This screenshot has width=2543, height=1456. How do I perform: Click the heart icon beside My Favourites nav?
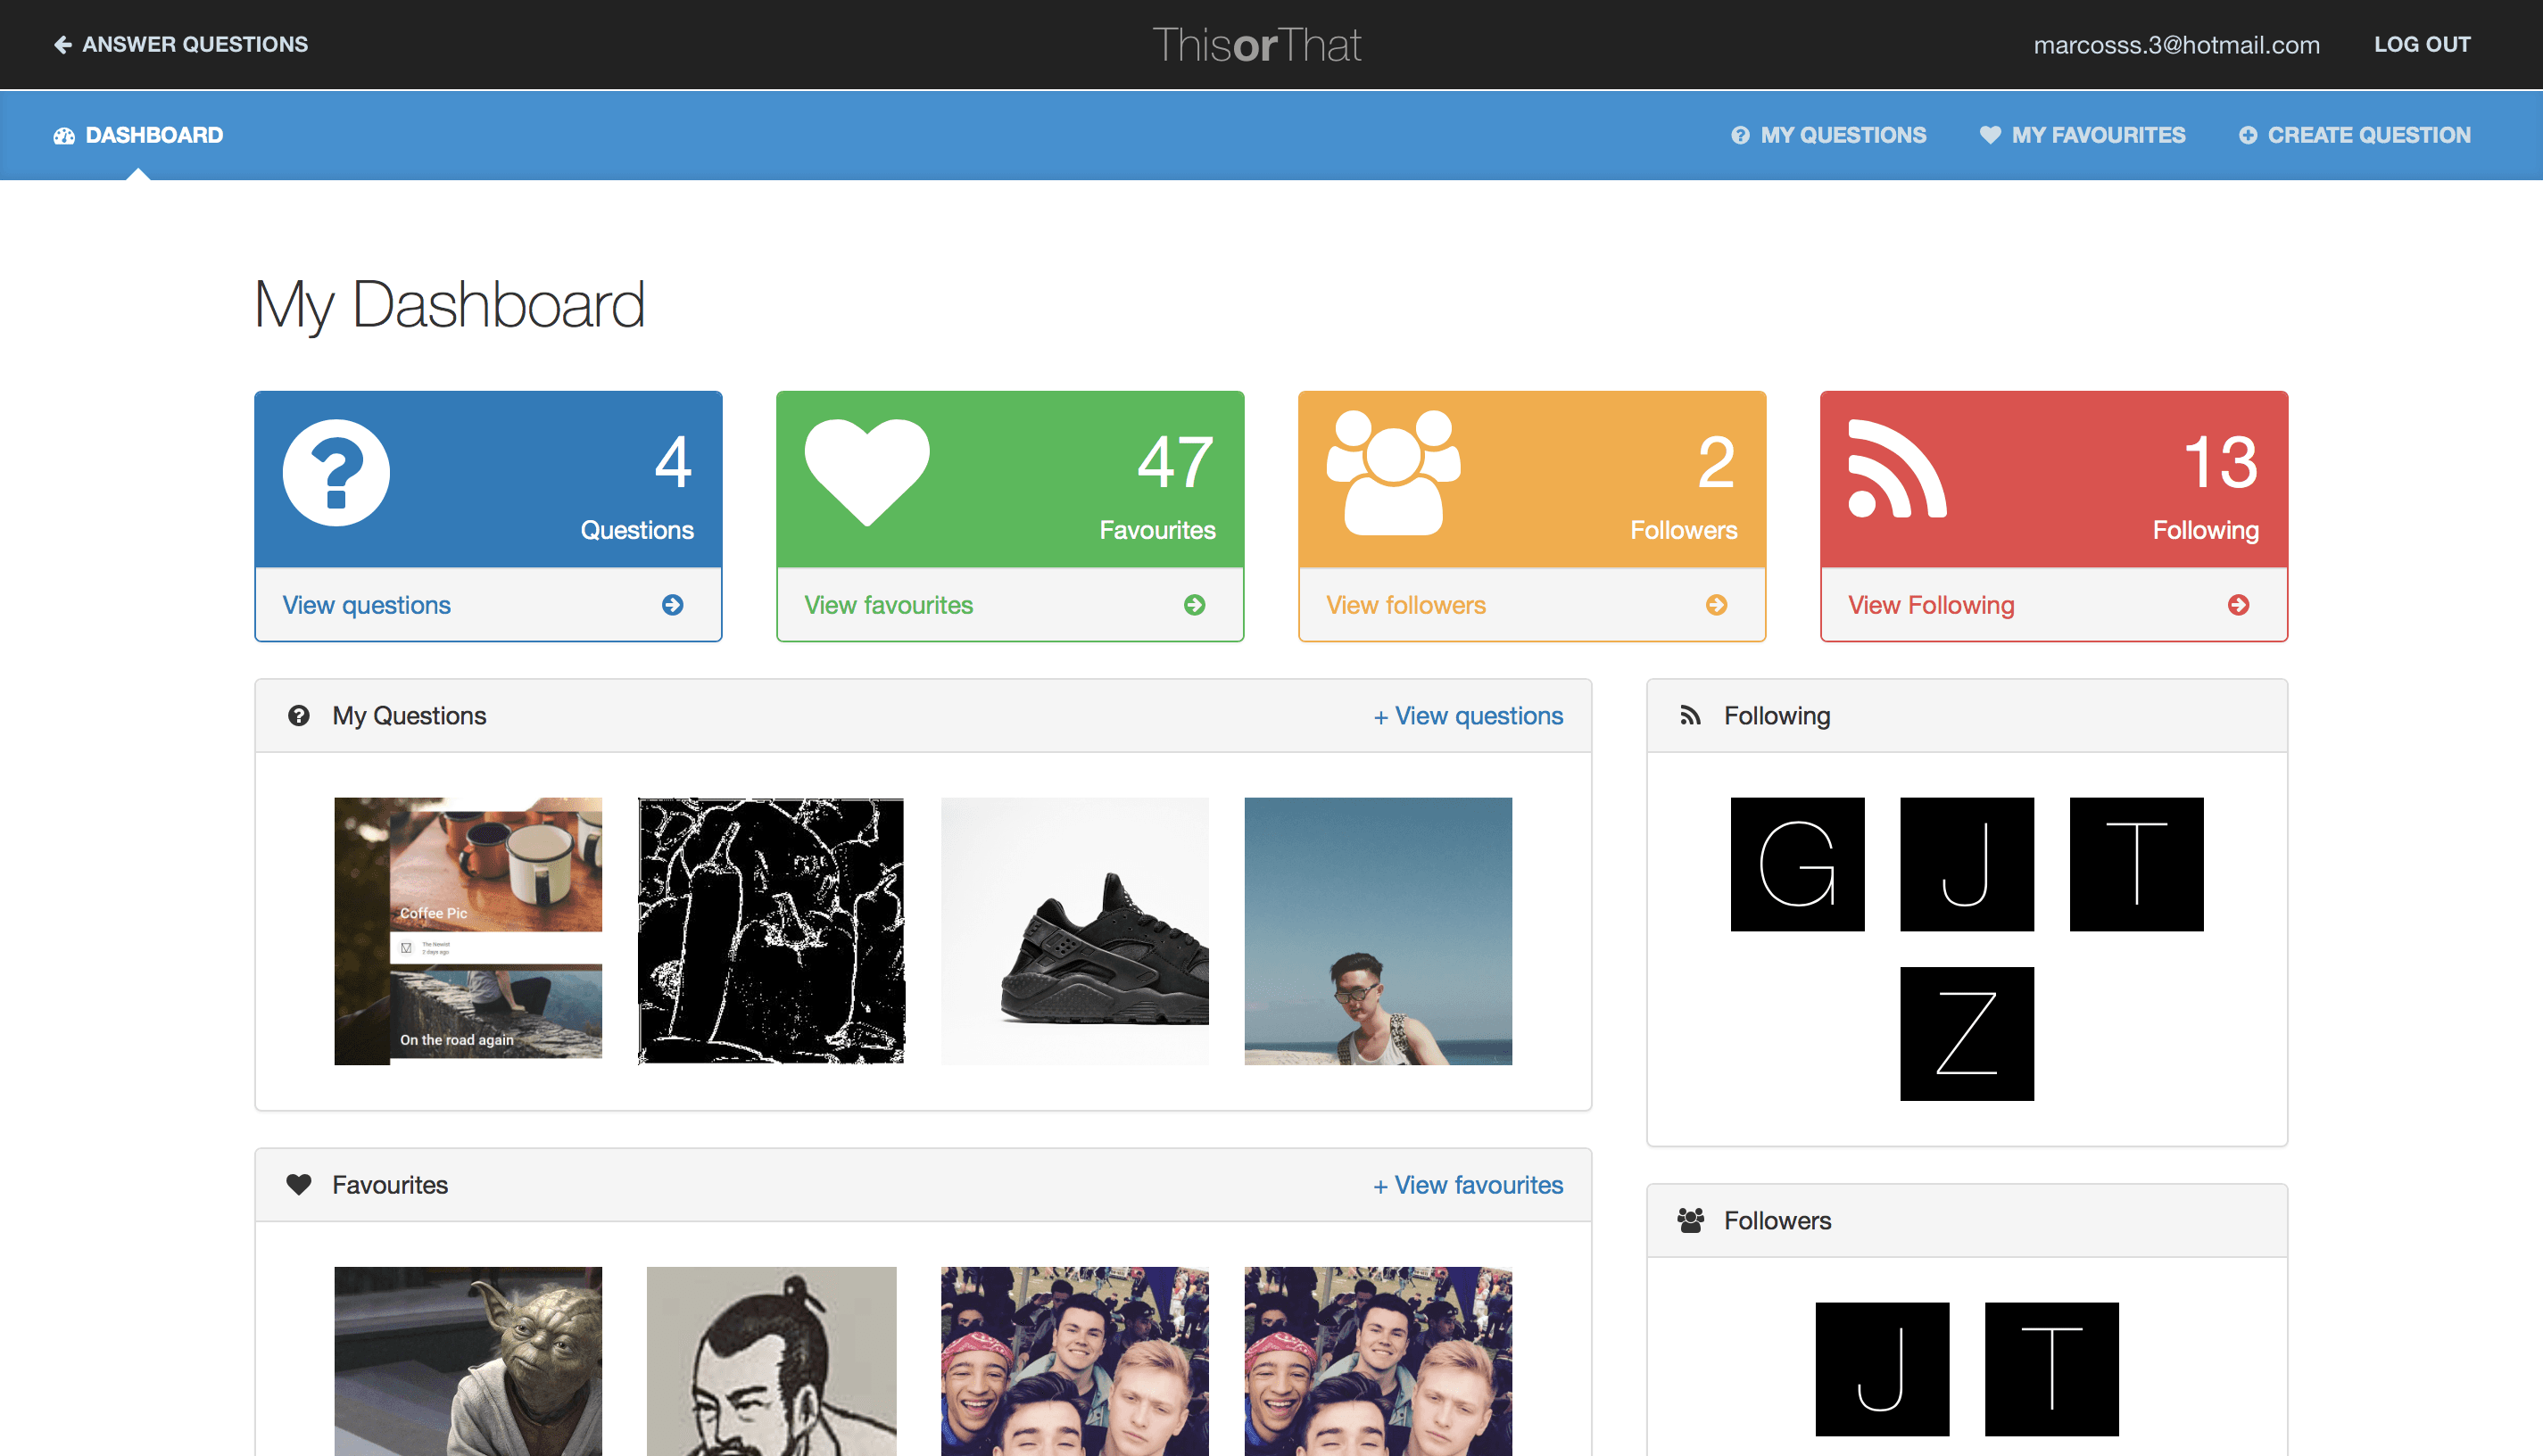tap(1990, 135)
